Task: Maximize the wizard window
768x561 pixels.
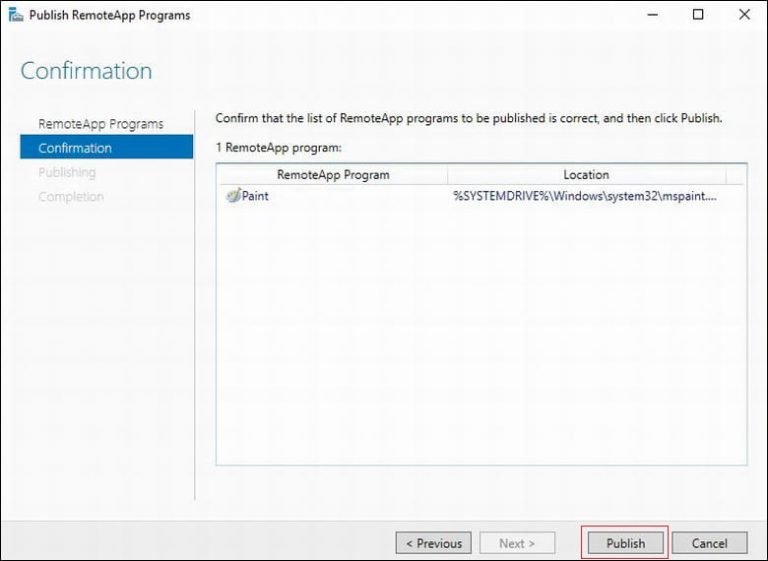Action: point(698,15)
